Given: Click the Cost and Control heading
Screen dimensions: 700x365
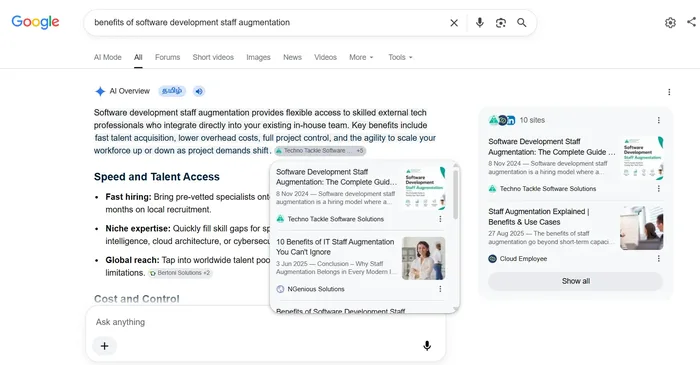Looking at the screenshot, I should click(x=137, y=299).
